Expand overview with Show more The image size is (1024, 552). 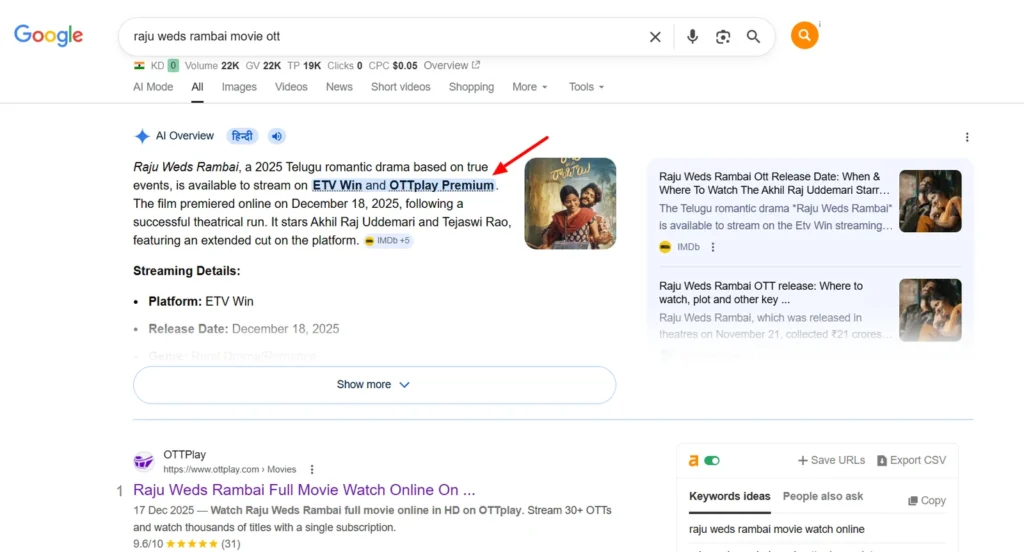tap(374, 385)
